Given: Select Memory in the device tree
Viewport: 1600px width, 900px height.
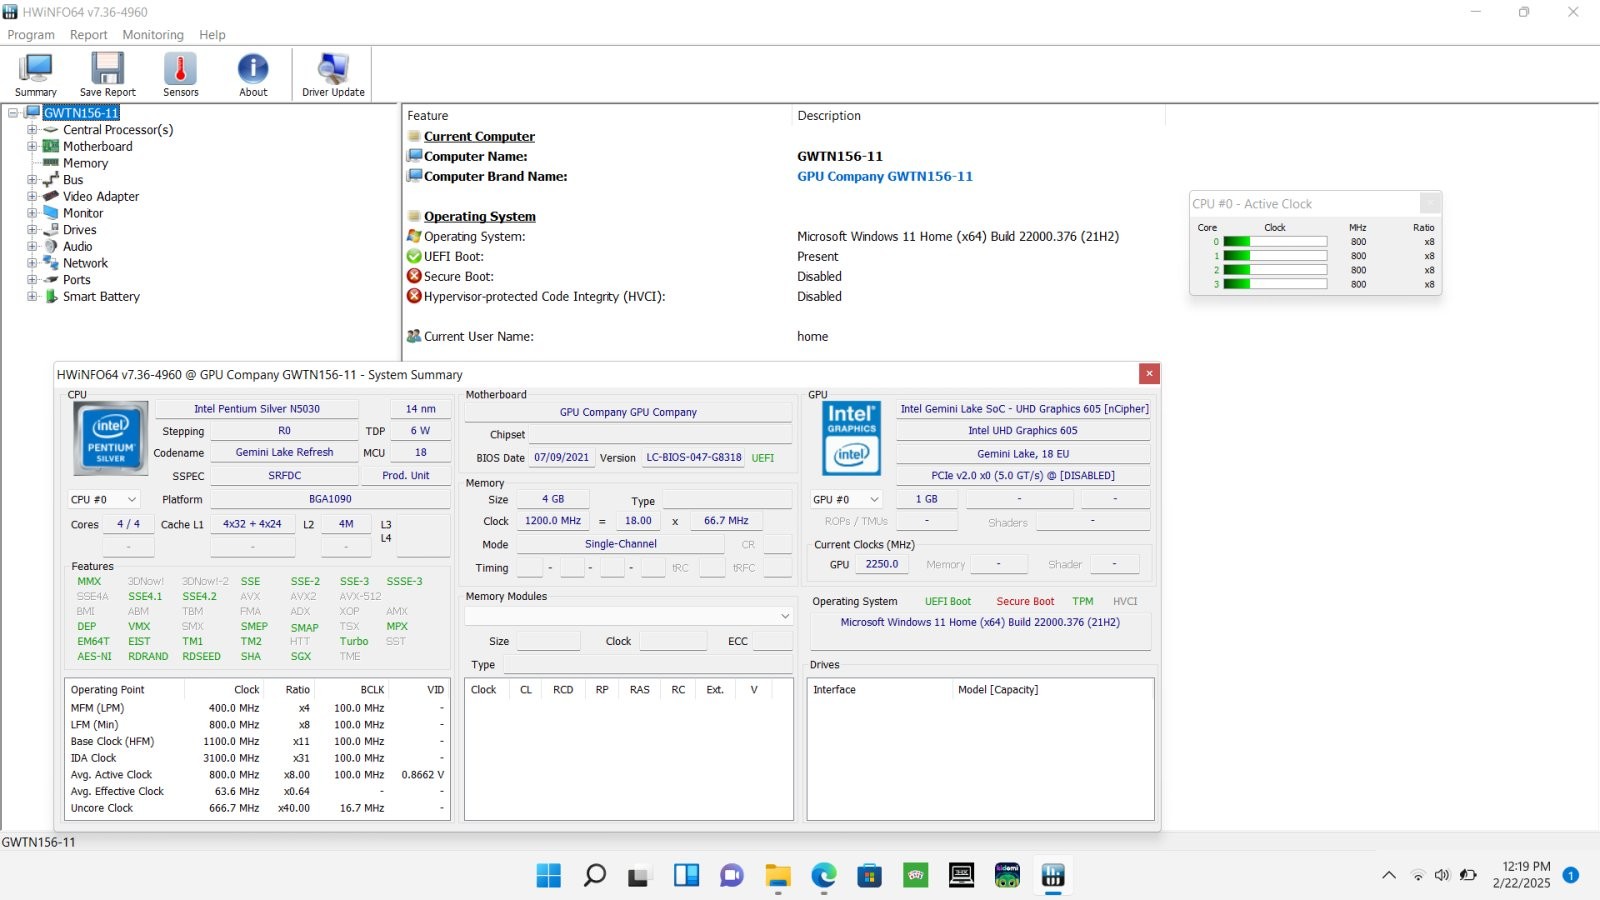Looking at the screenshot, I should [x=85, y=163].
